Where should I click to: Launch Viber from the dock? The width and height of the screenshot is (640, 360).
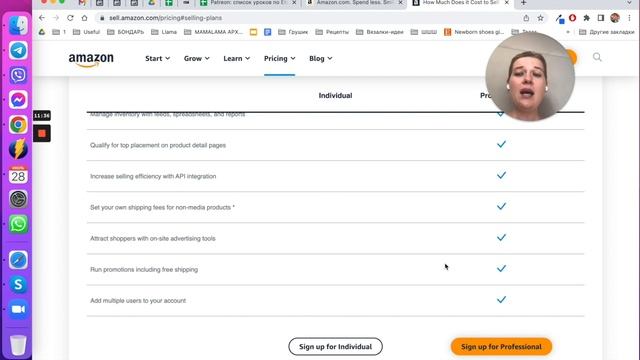click(x=18, y=75)
